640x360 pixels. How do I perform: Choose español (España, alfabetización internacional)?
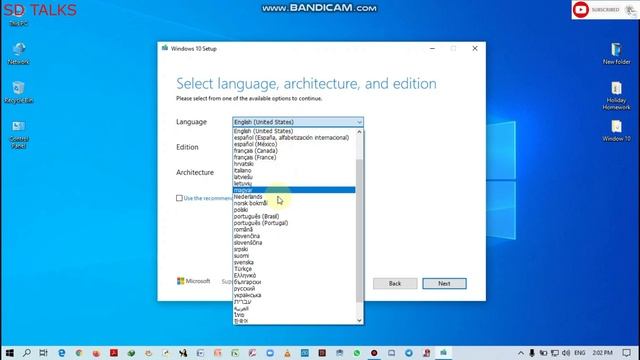[x=294, y=138]
